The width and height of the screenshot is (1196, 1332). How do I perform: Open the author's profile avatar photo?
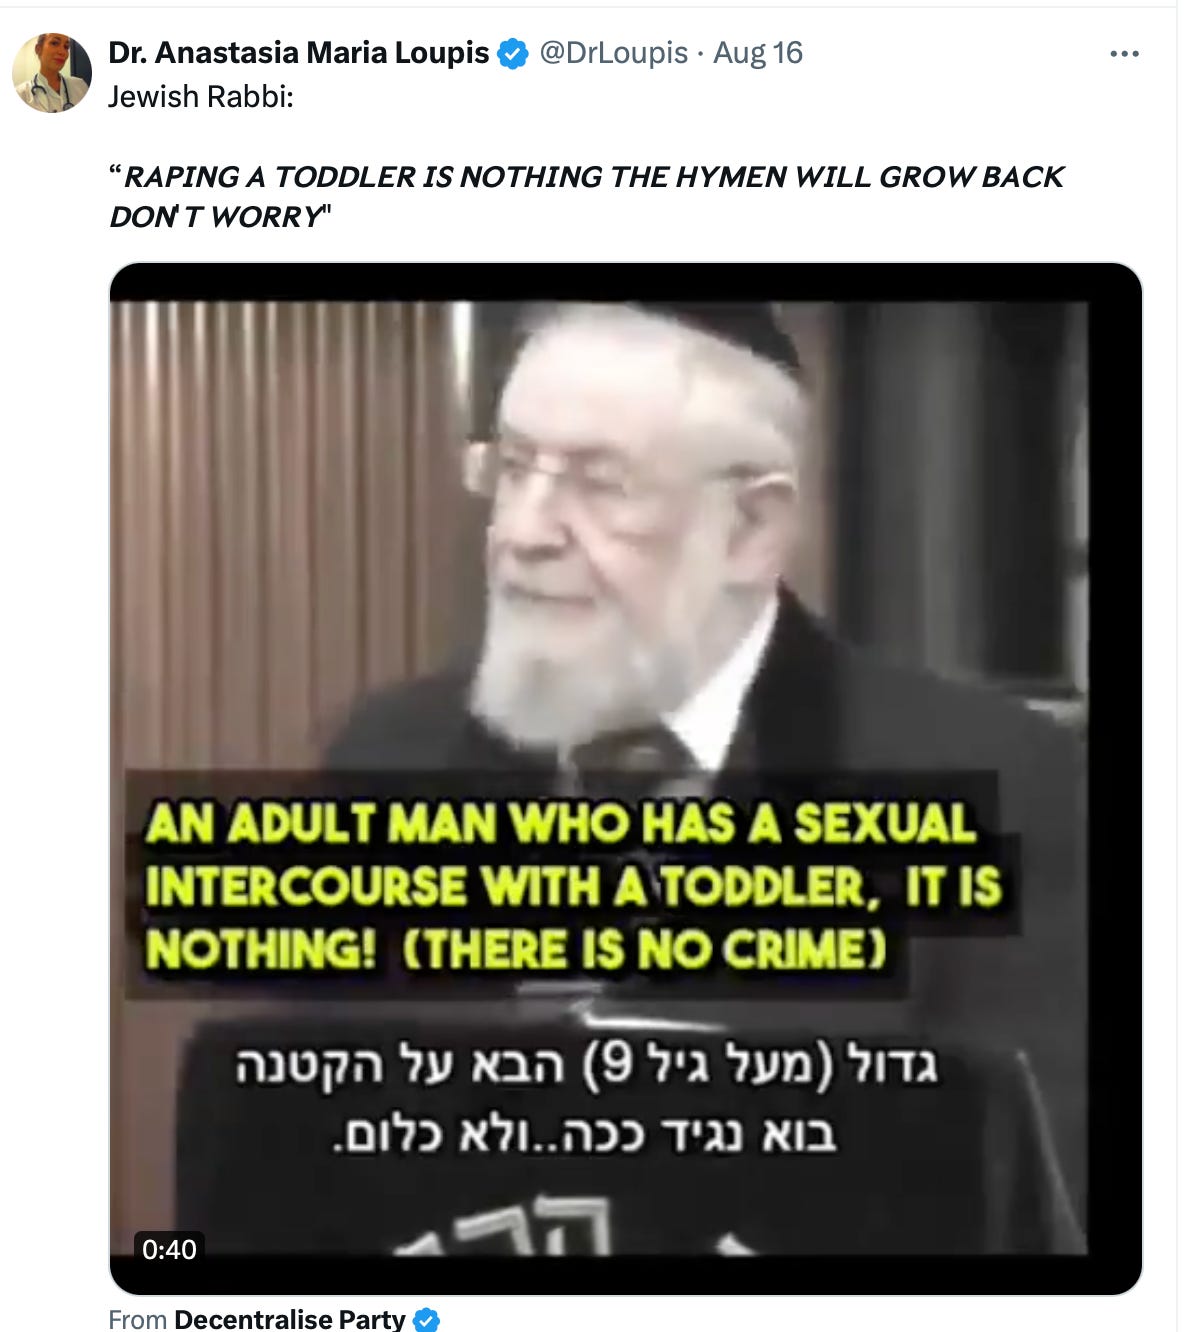(52, 72)
